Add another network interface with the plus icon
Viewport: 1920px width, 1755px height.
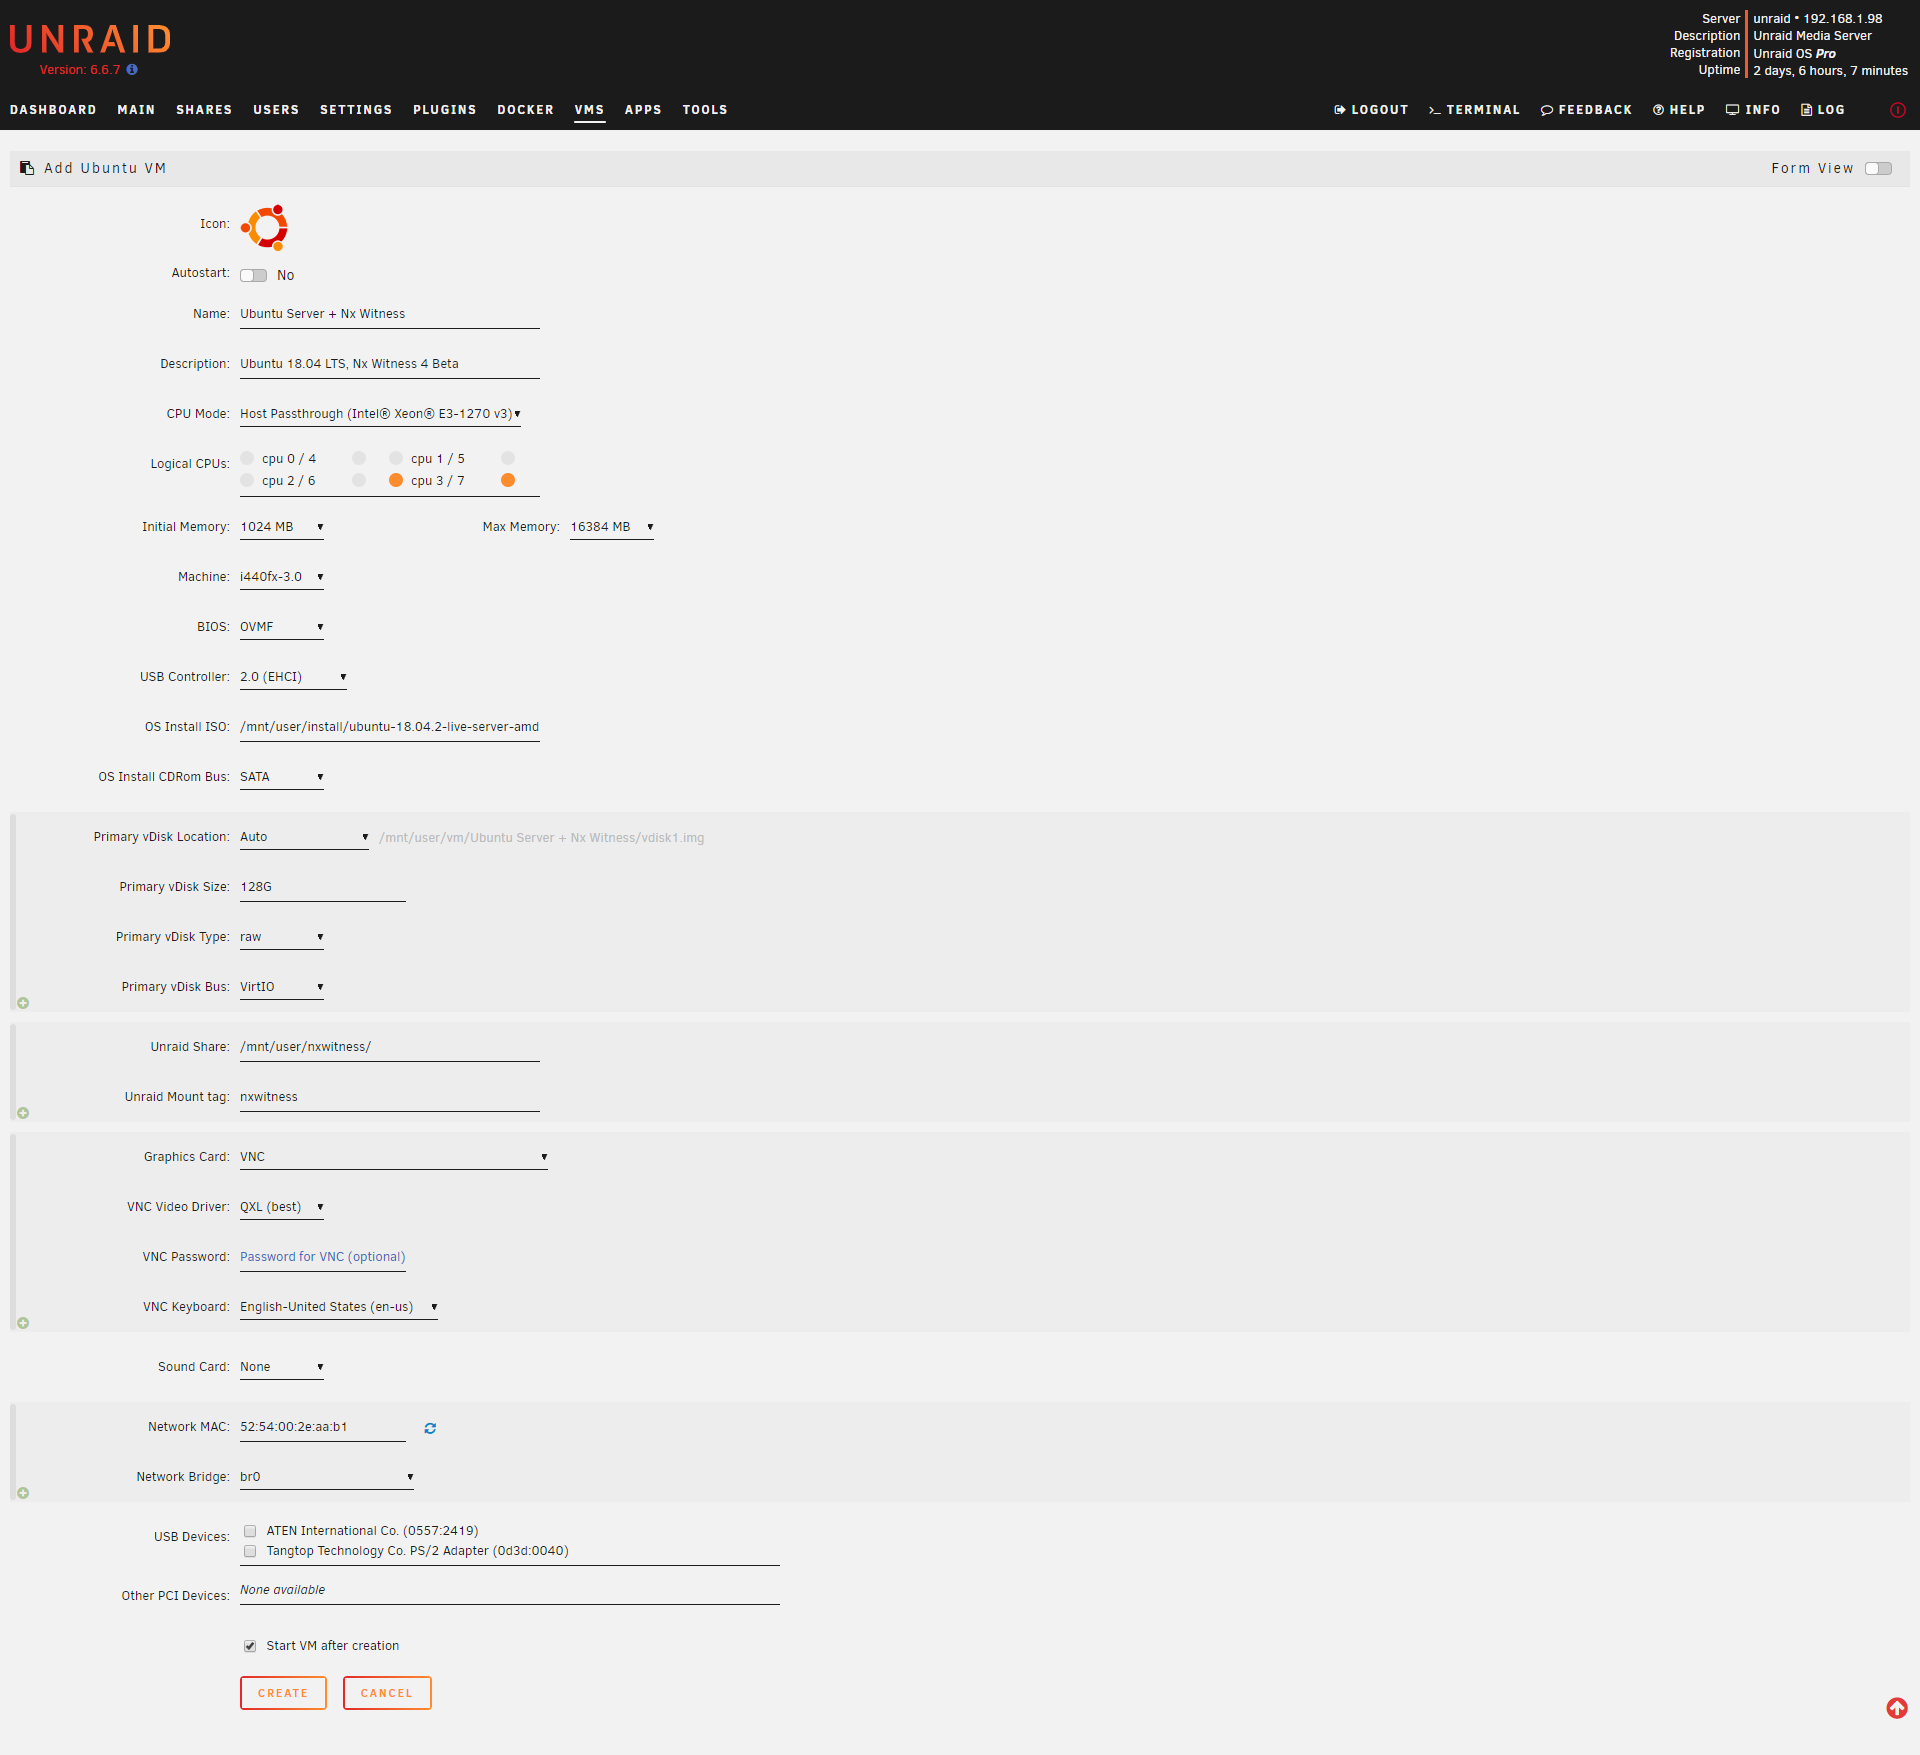[23, 1493]
